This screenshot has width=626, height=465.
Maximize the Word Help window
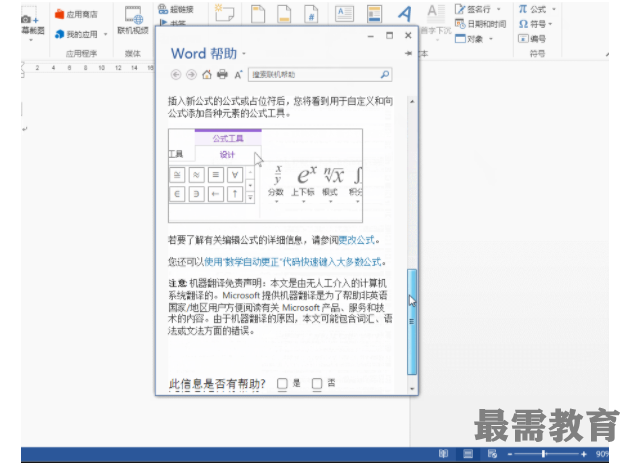pyautogui.click(x=389, y=36)
